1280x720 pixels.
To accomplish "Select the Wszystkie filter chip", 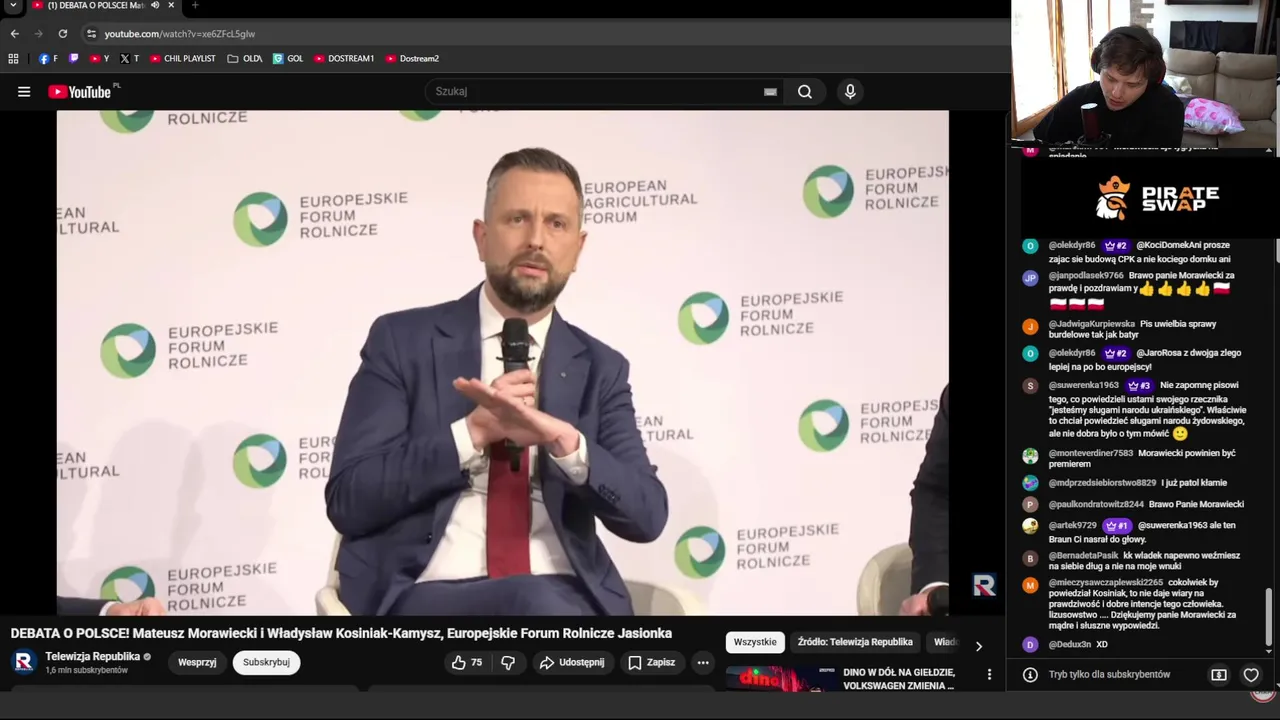I will click(755, 642).
